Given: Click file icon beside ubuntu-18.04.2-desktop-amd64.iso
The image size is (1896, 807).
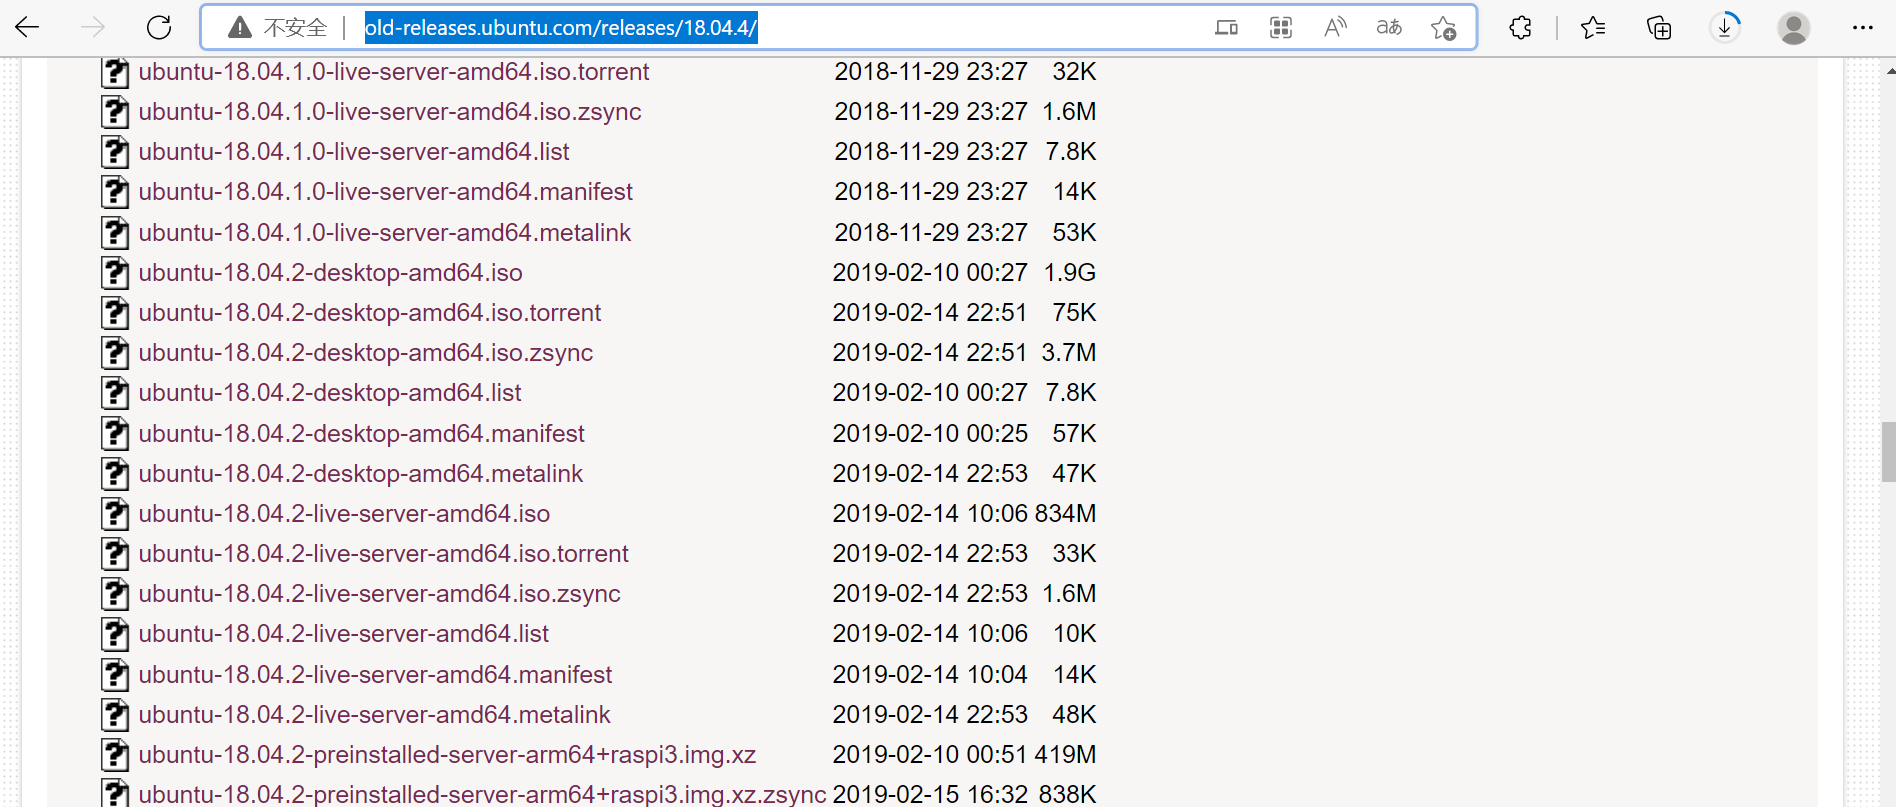Looking at the screenshot, I should point(115,273).
